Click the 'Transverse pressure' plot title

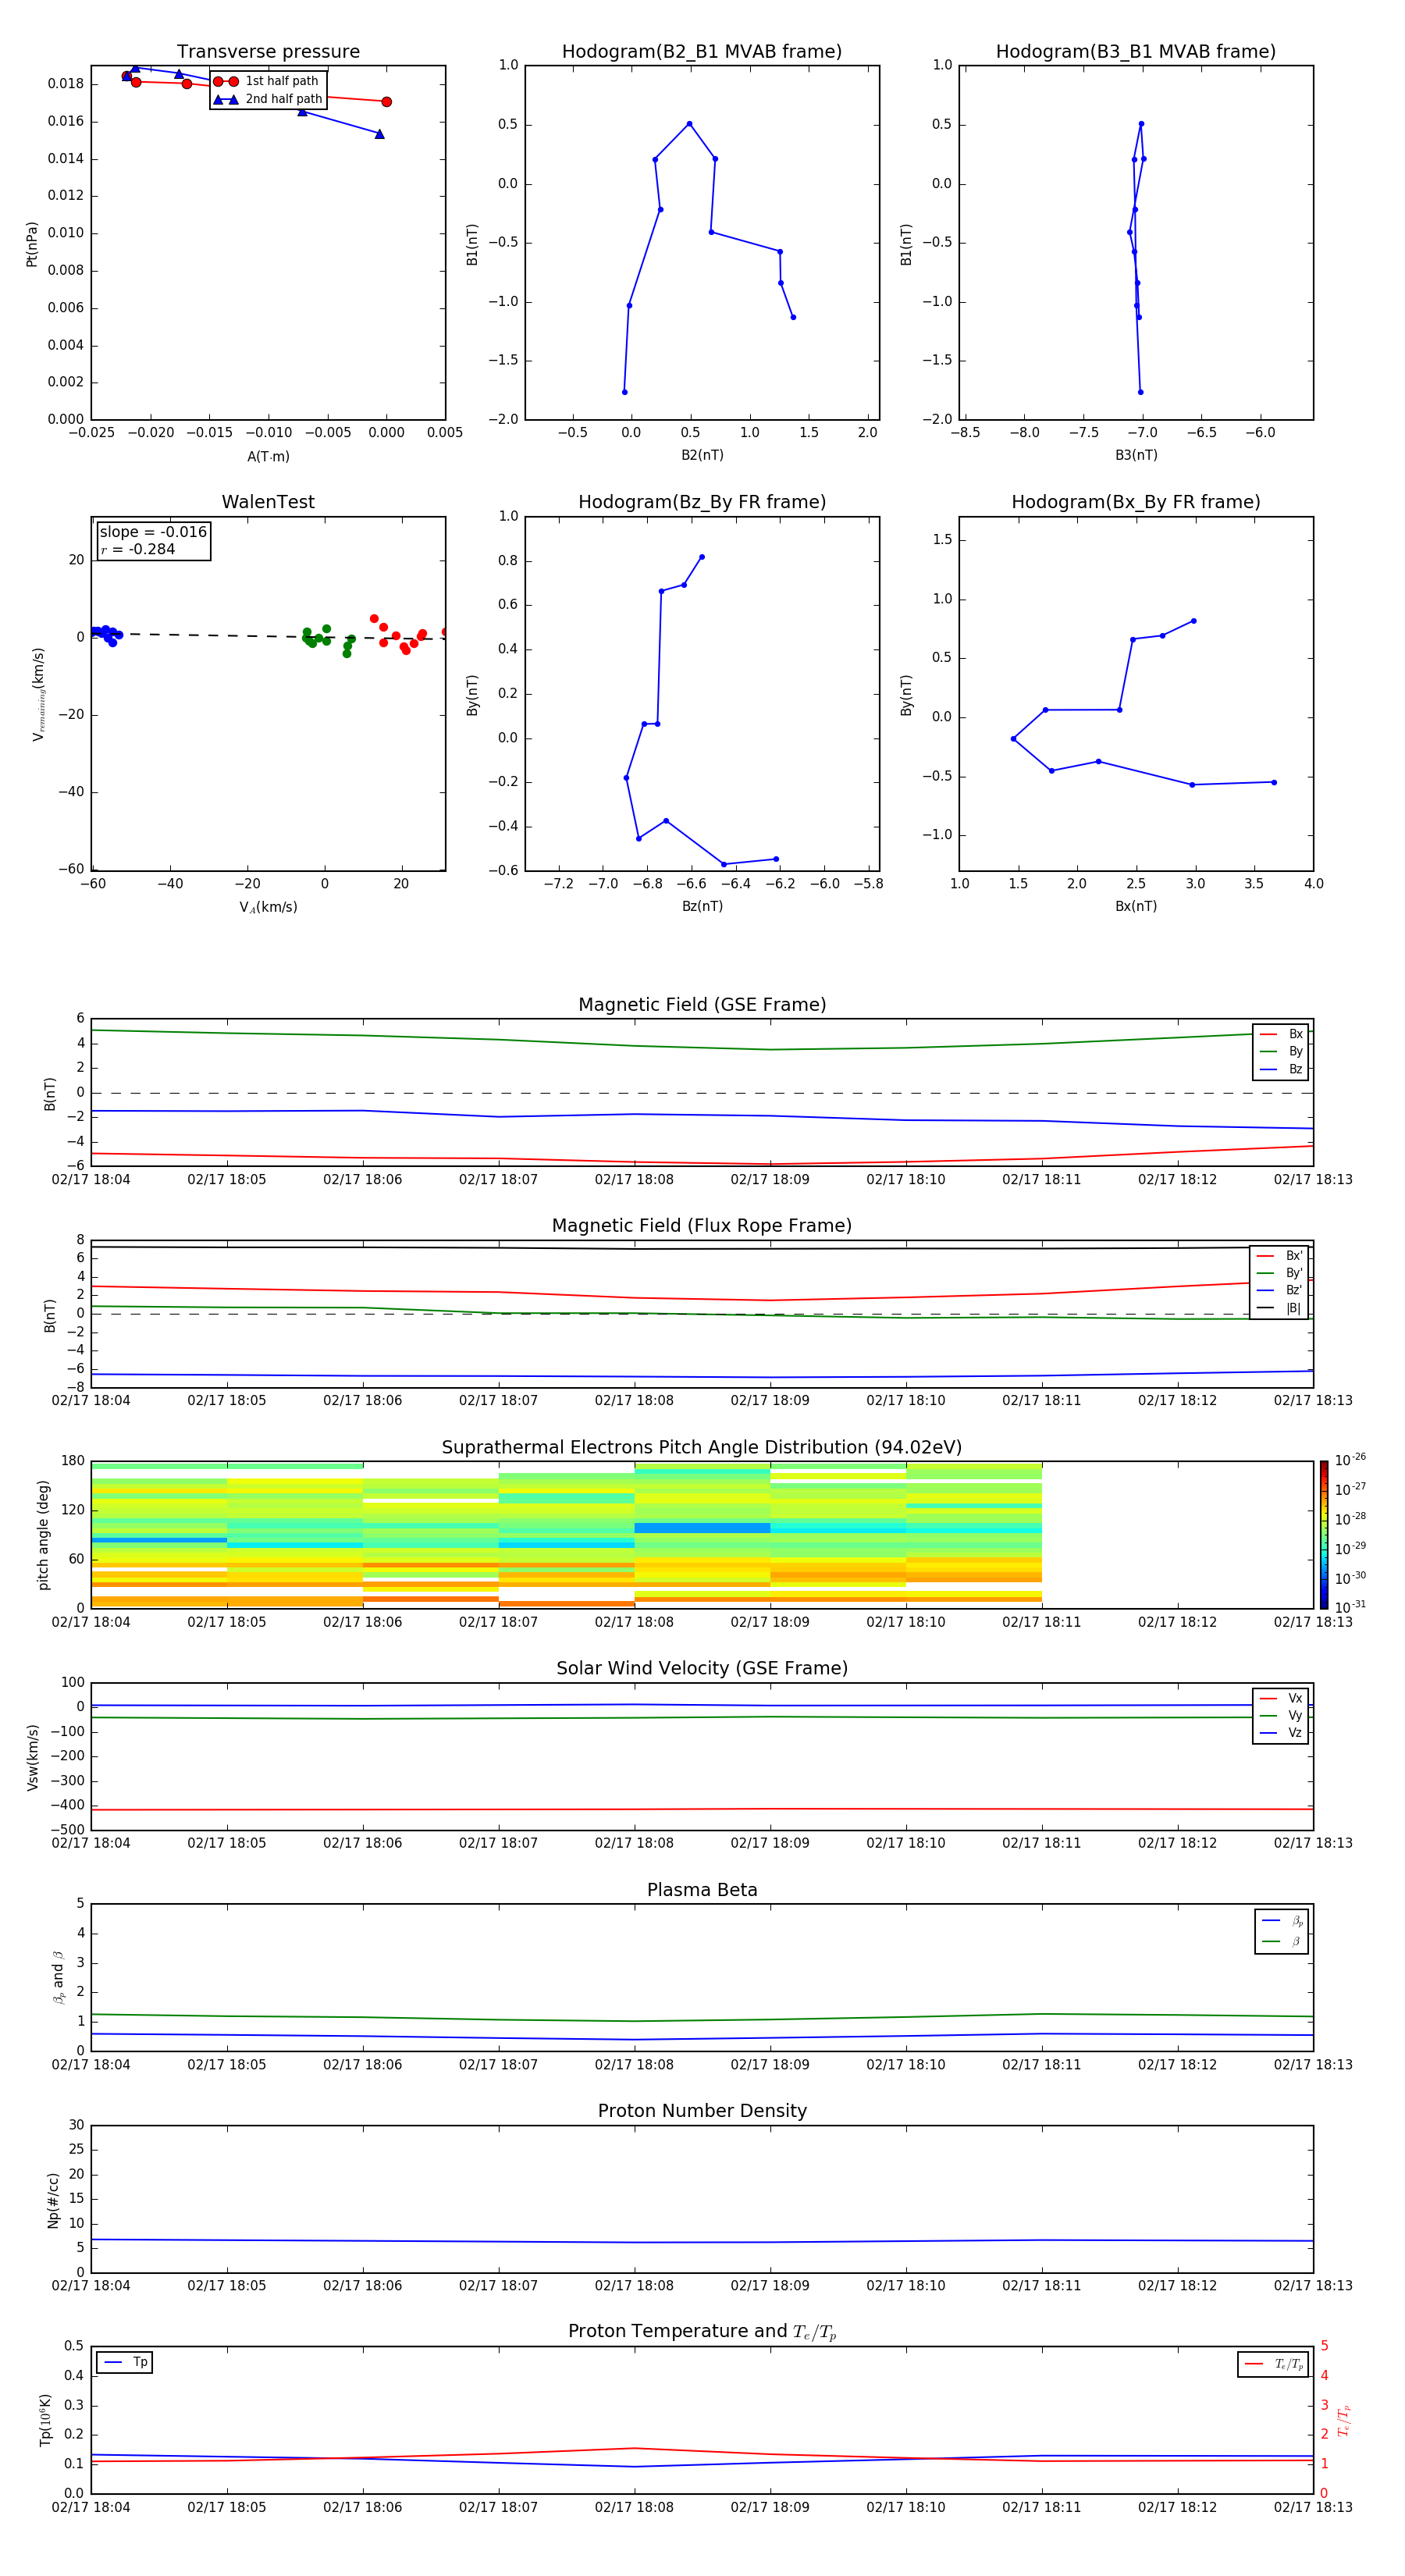pos(268,52)
